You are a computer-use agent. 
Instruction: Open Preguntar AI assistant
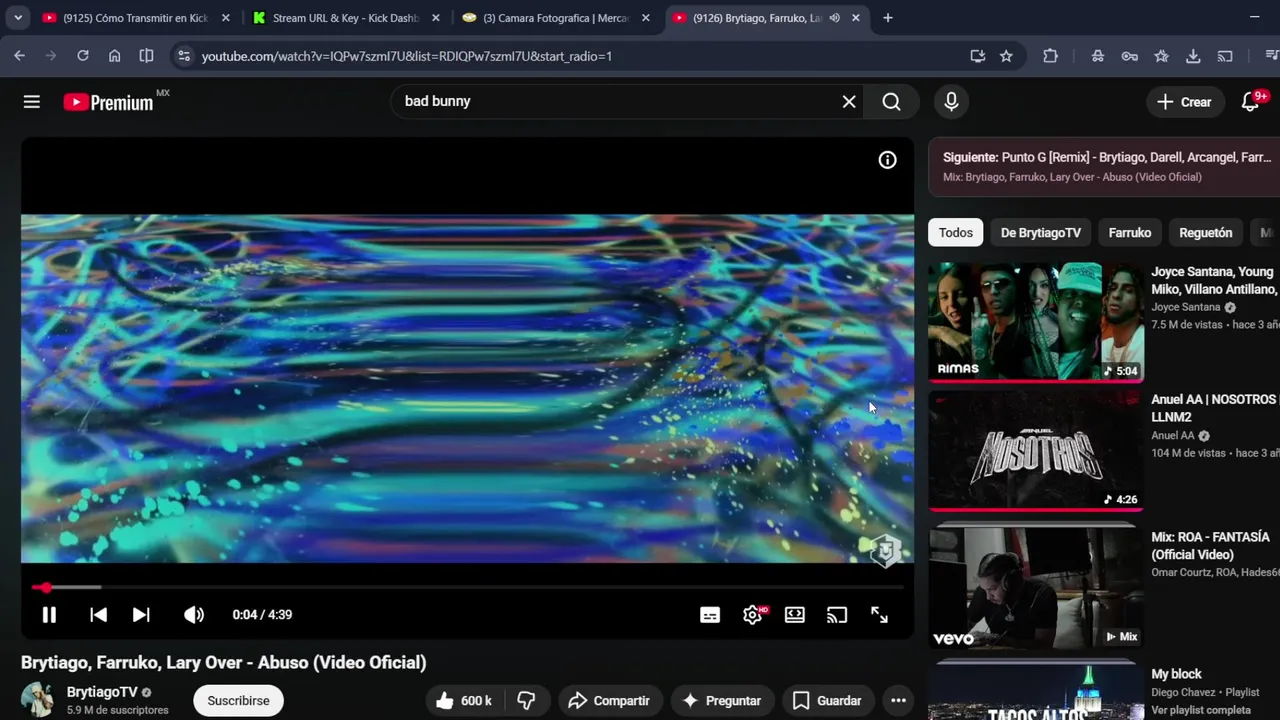pyautogui.click(x=721, y=701)
